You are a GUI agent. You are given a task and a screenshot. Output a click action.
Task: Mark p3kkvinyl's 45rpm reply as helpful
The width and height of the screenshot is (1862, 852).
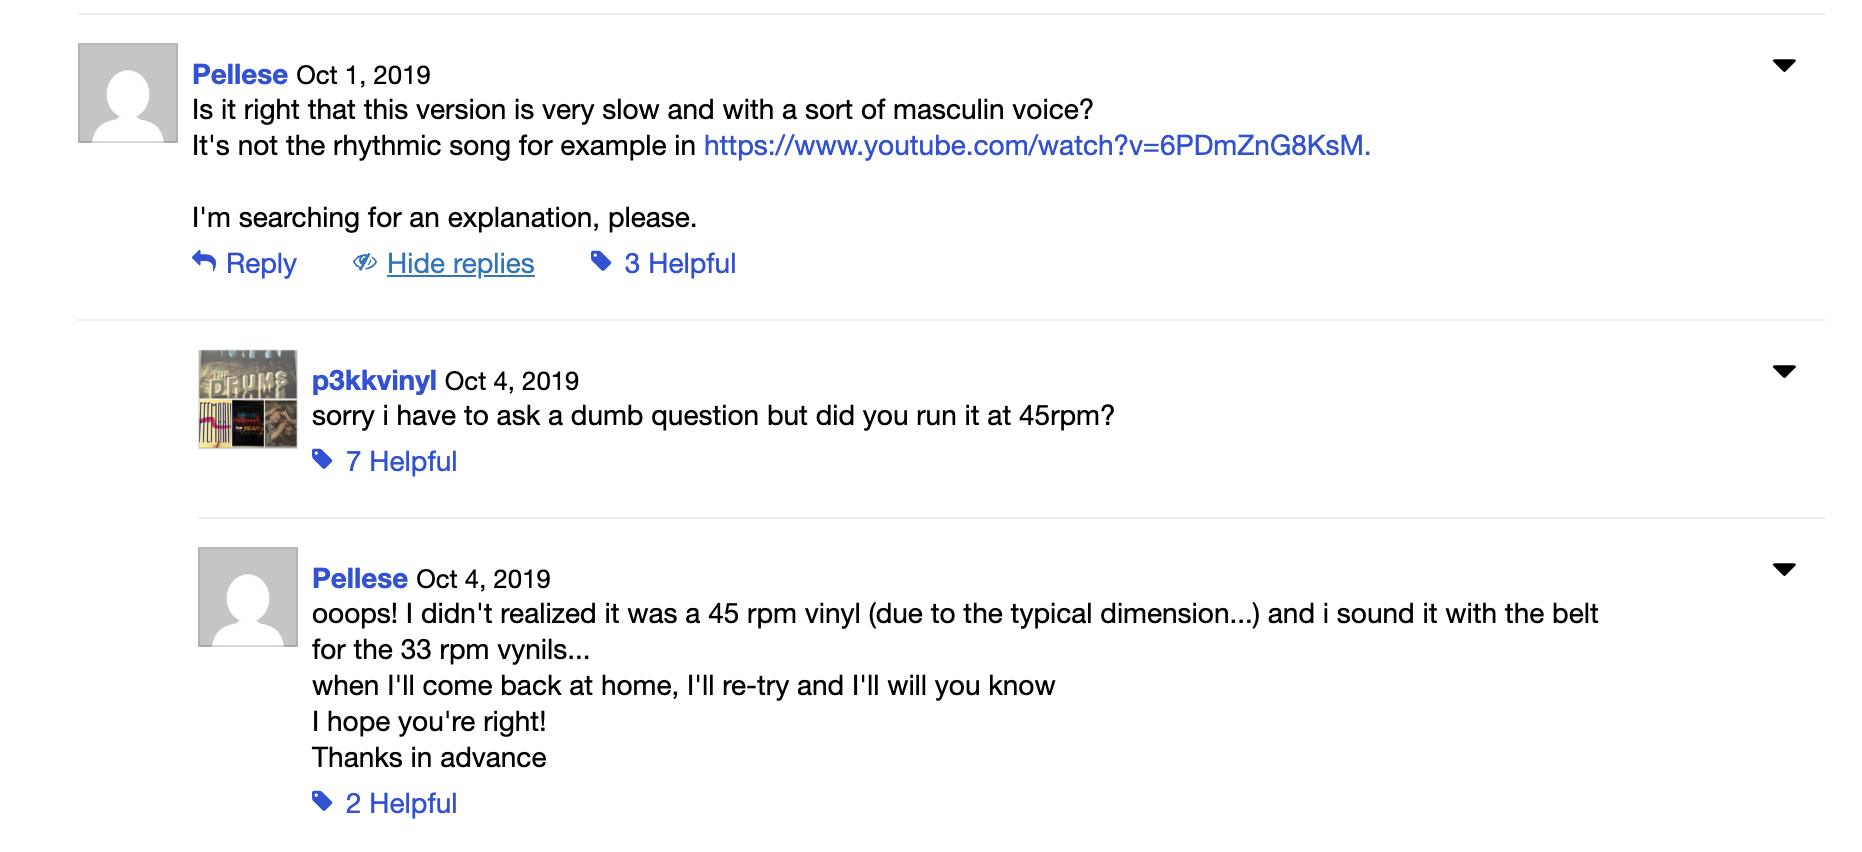pyautogui.click(x=401, y=462)
